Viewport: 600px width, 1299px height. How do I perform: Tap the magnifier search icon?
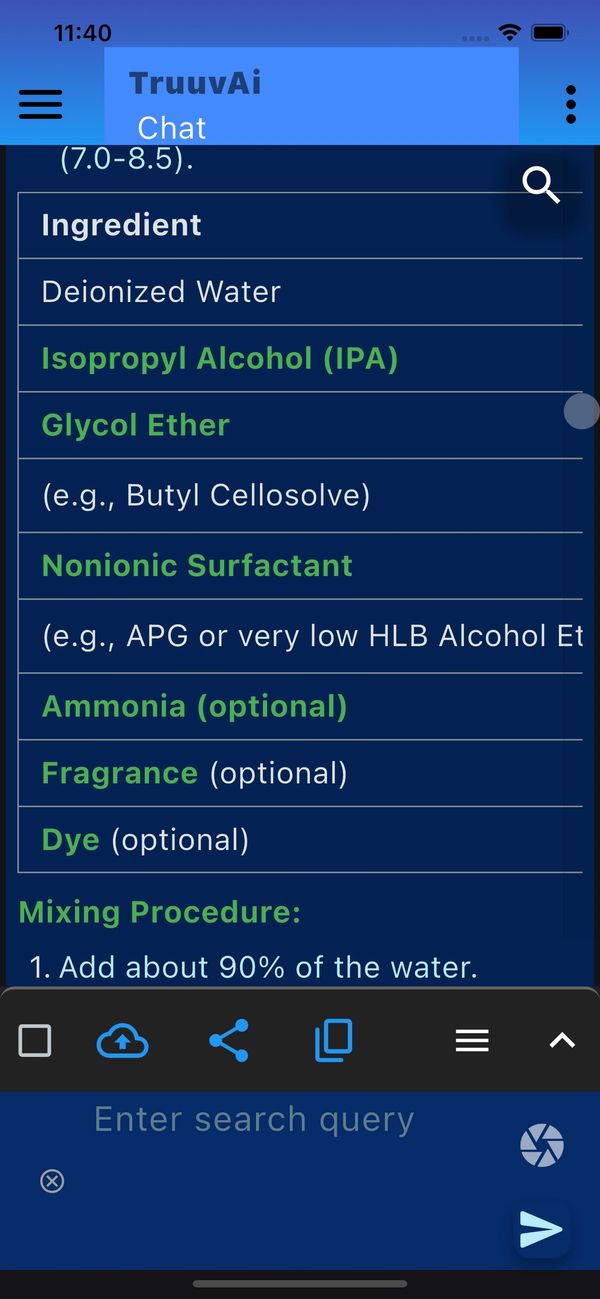point(541,185)
